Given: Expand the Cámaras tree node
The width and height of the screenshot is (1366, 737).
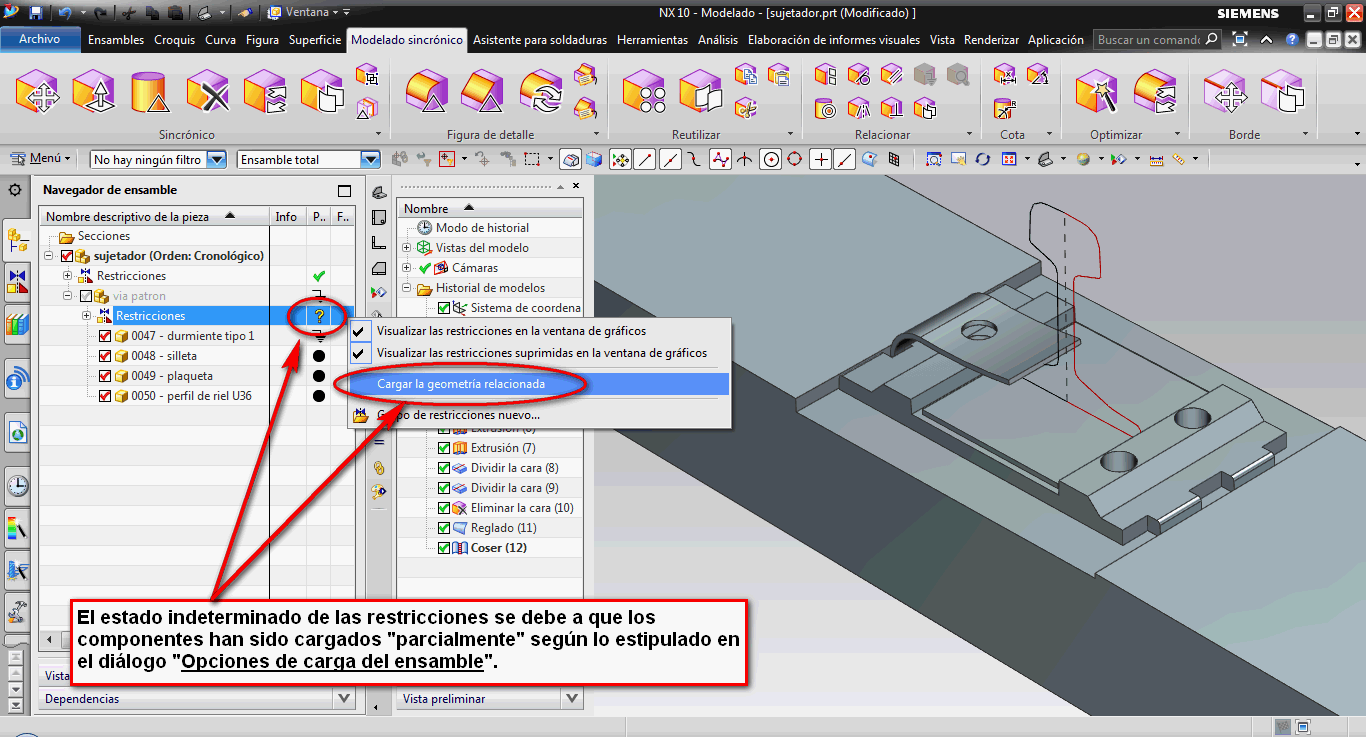Looking at the screenshot, I should pyautogui.click(x=407, y=268).
